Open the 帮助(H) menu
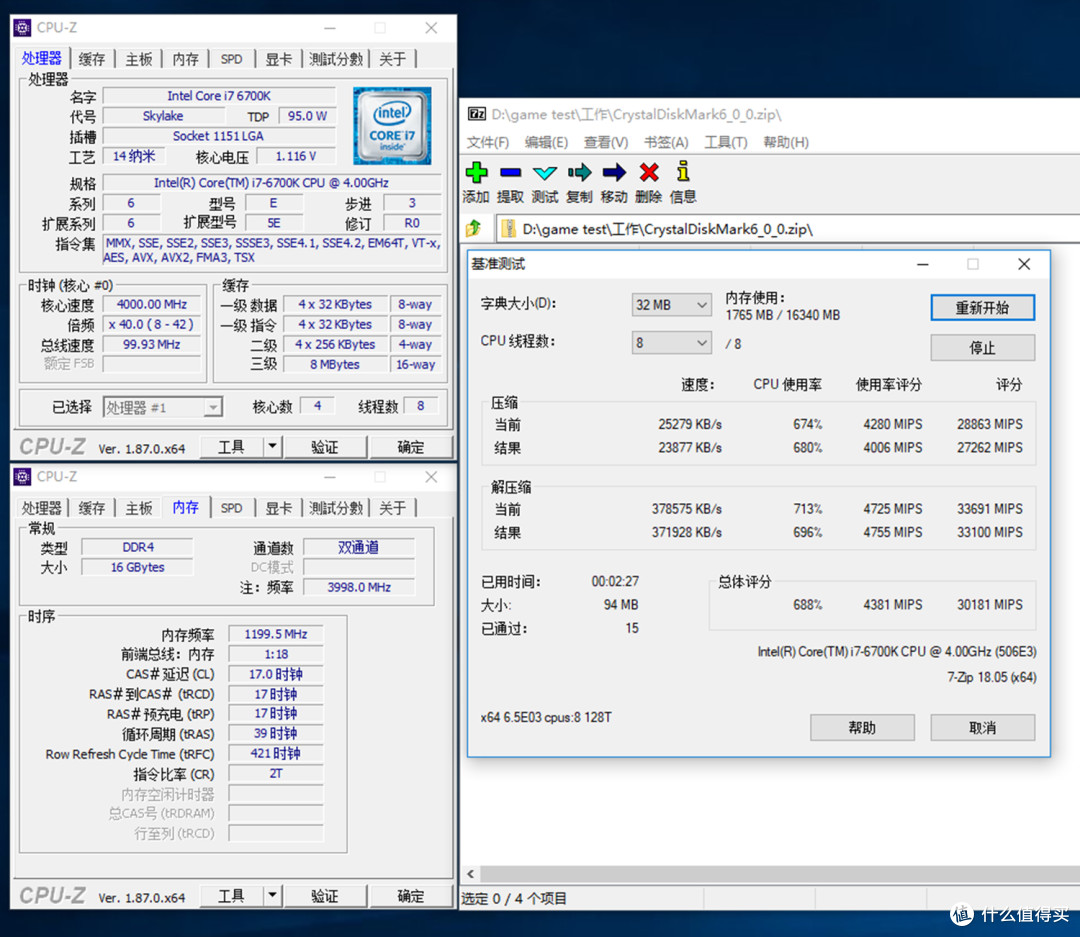Image resolution: width=1080 pixels, height=937 pixels. (x=785, y=142)
